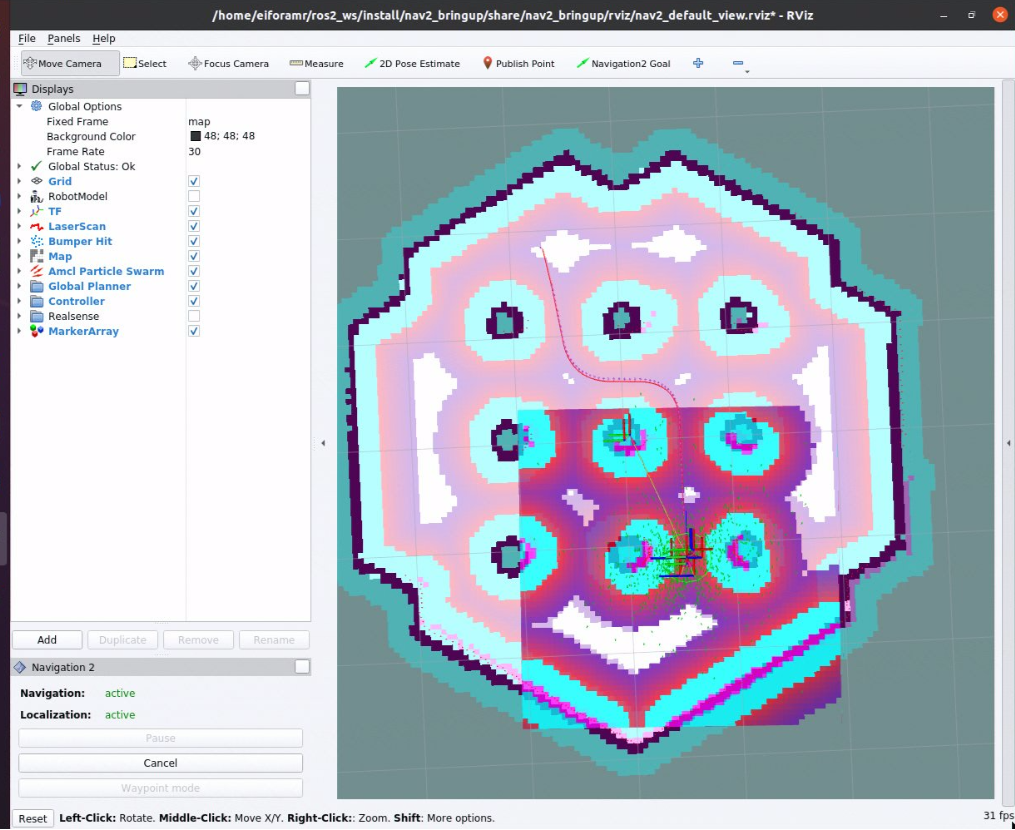Click the blue plus add-tool icon

click(698, 63)
